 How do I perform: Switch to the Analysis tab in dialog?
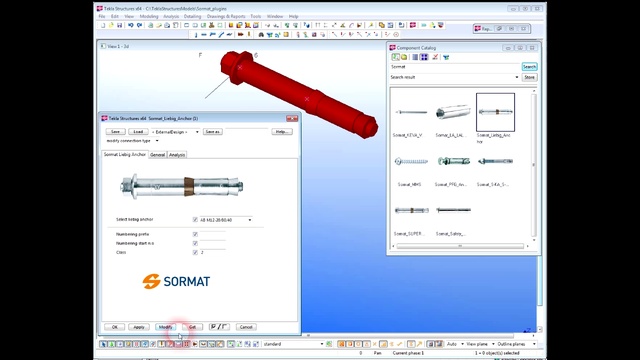[177, 155]
